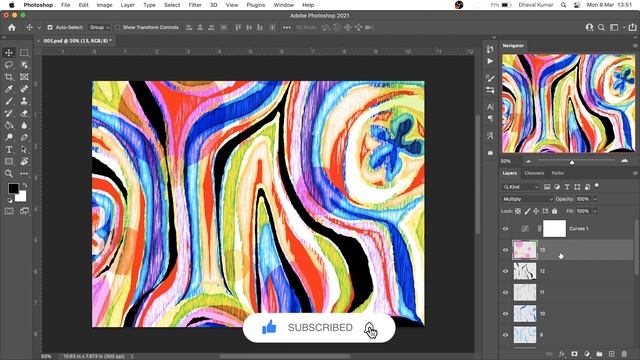This screenshot has width=640, height=360.
Task: Open the Multiply blend mode dropdown
Action: coord(527,199)
